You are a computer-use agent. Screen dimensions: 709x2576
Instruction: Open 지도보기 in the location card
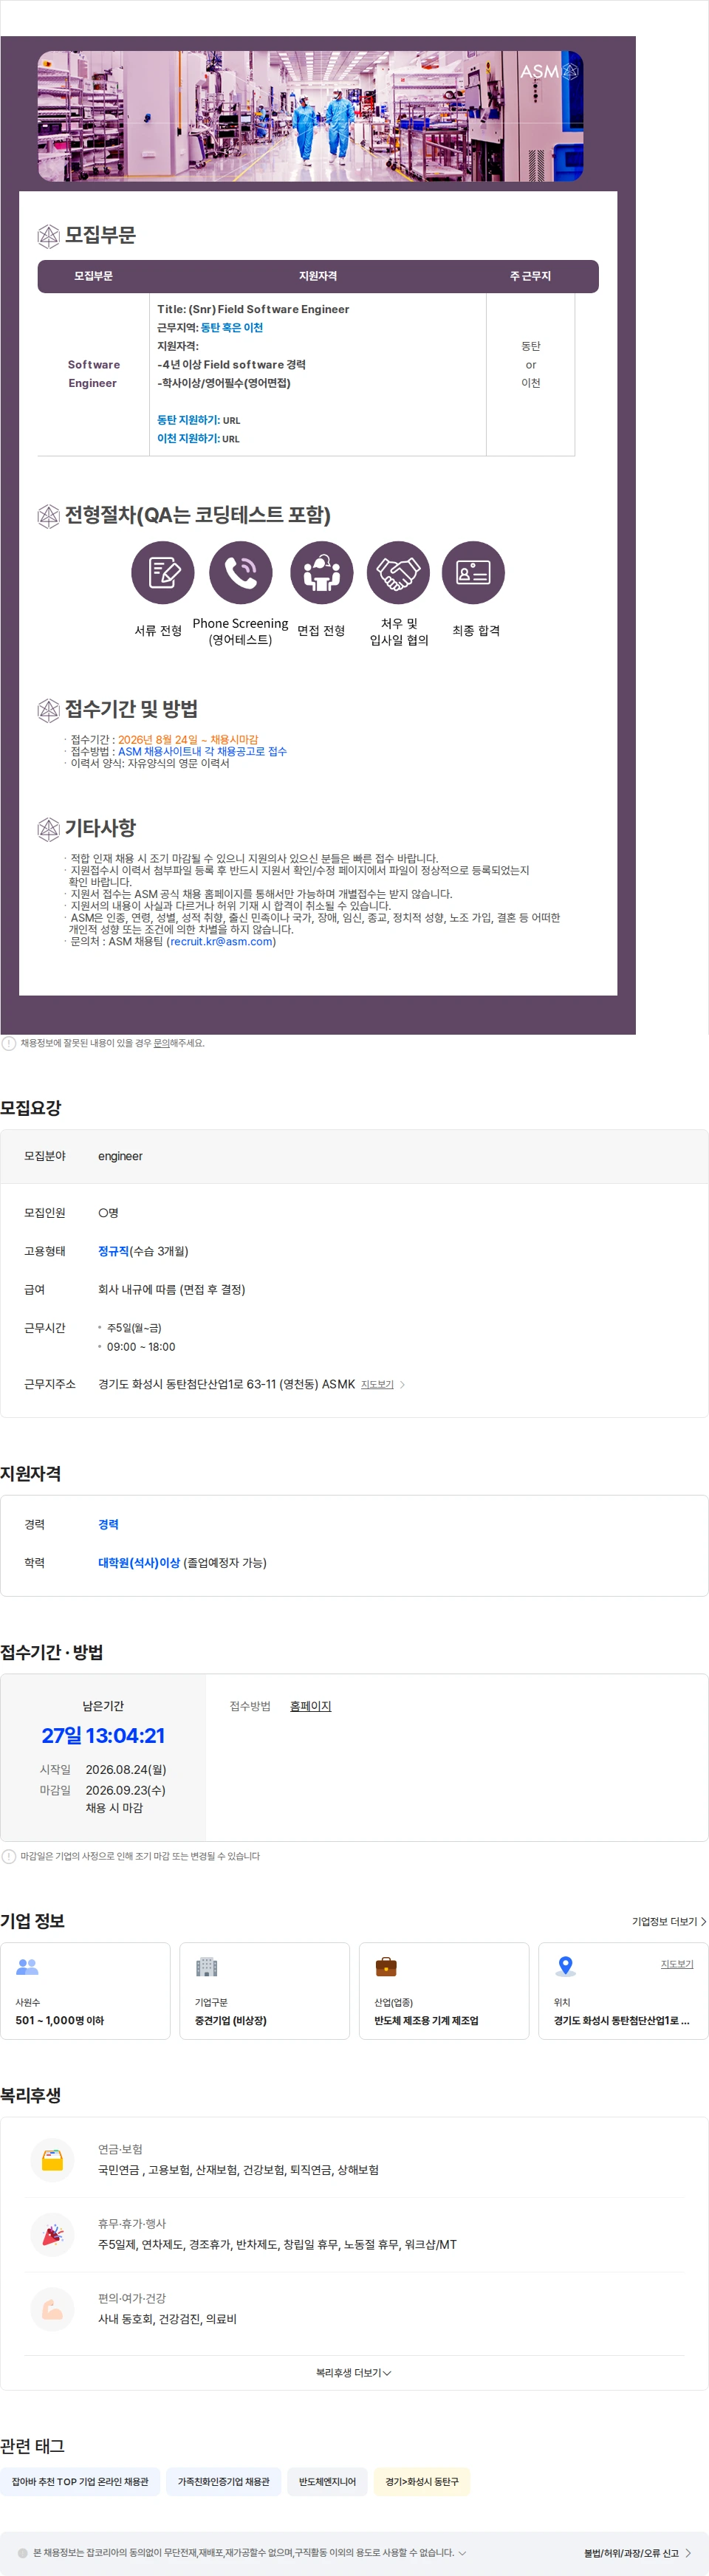point(677,1964)
